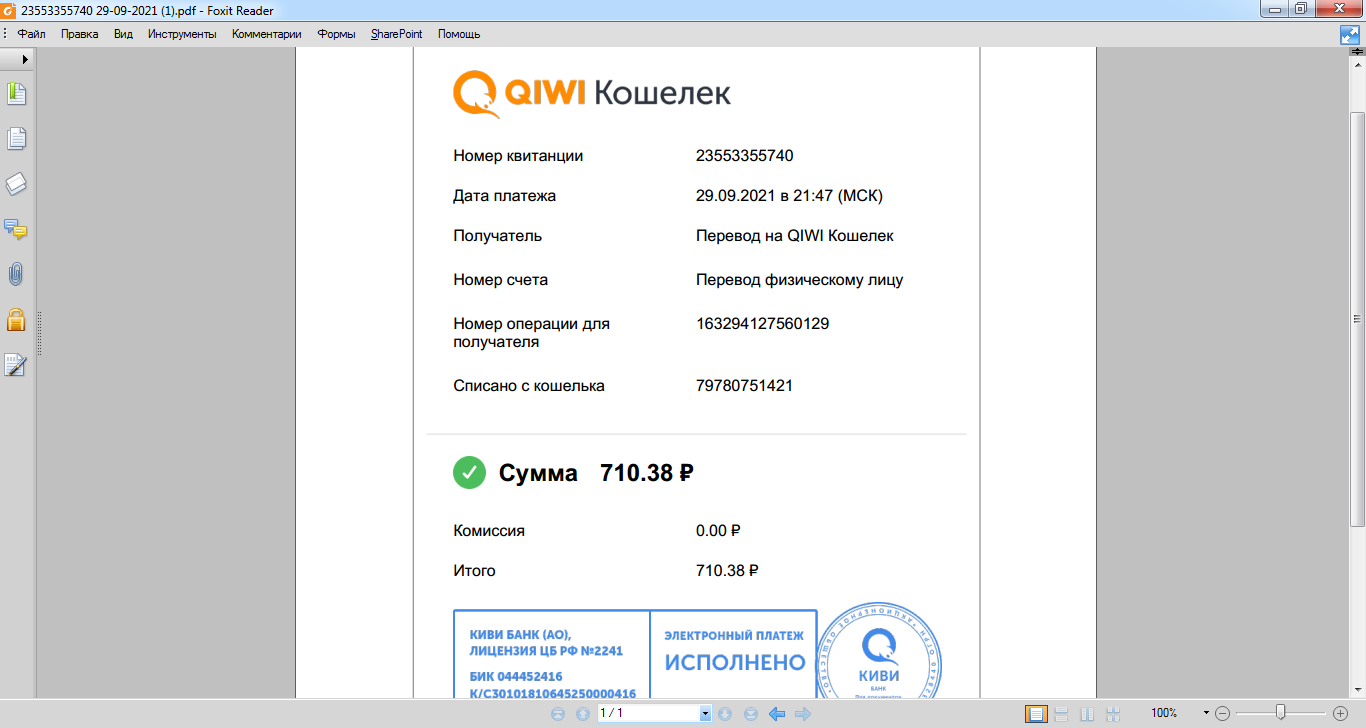
Task: Open the Инструменты menu
Action: 182,34
